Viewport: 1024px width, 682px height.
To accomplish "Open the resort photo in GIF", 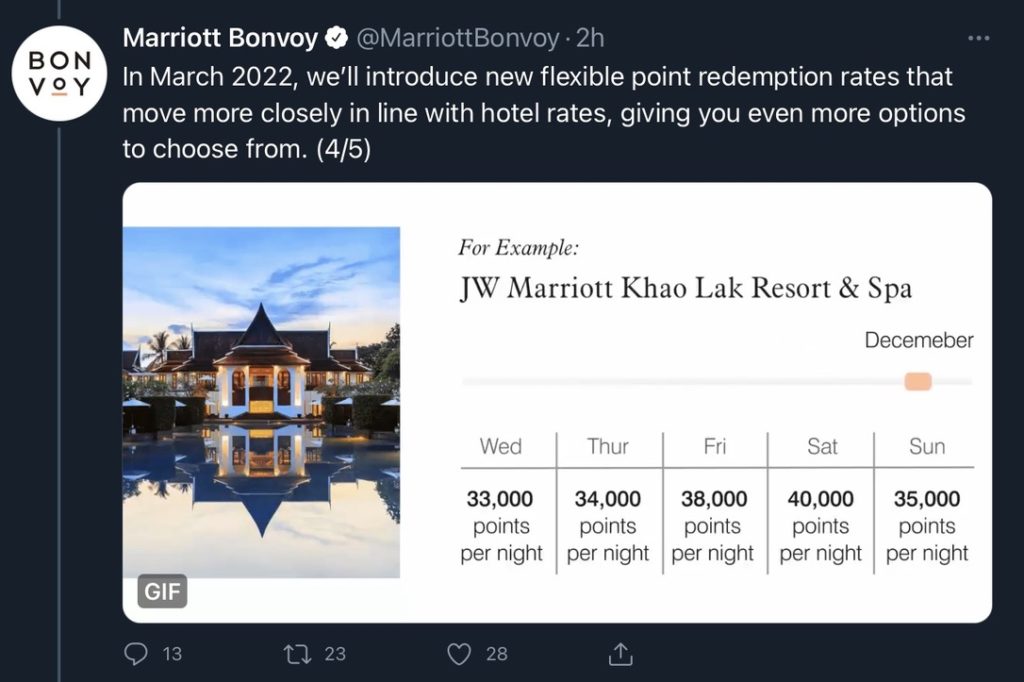I will tap(261, 402).
